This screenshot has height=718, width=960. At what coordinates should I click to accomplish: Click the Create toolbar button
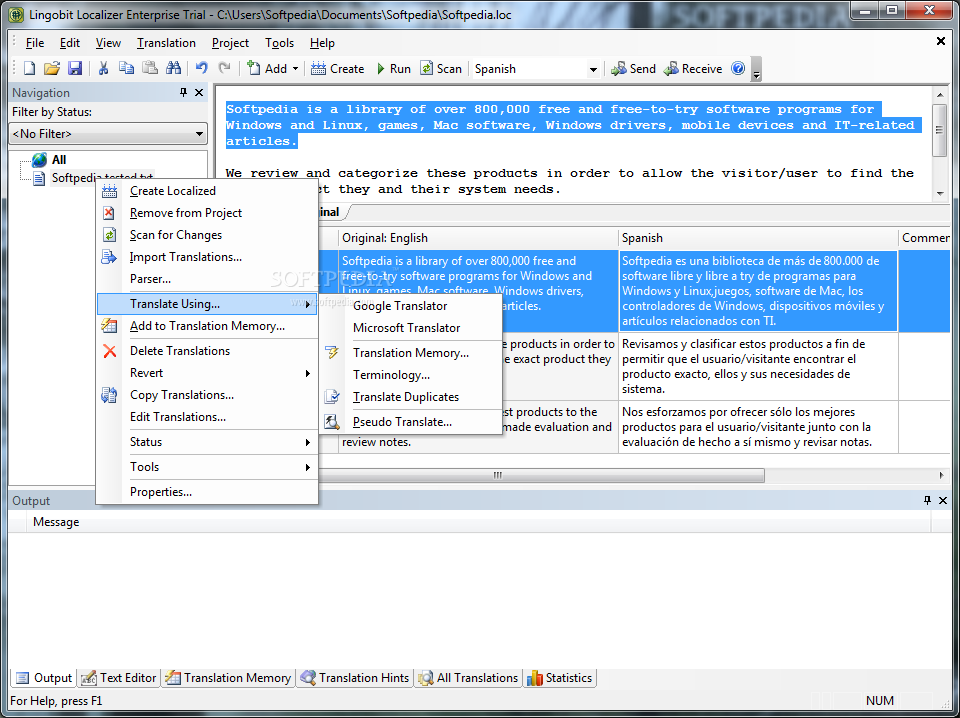[x=337, y=69]
